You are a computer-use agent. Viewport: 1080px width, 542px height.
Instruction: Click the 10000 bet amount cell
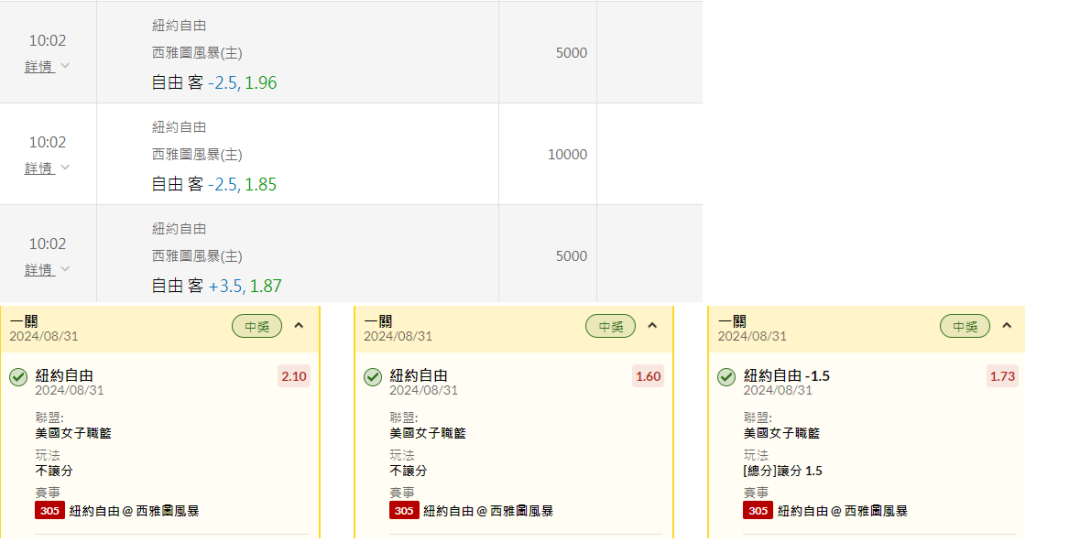[x=567, y=155]
